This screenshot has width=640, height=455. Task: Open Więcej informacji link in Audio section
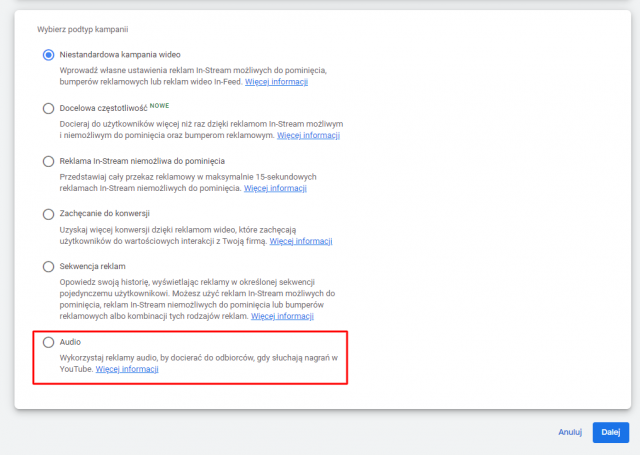coord(127,369)
